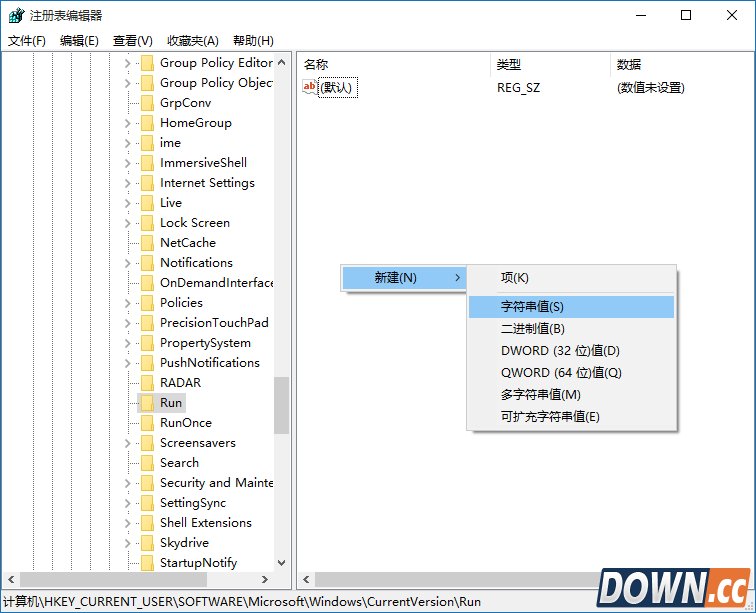Expand the Internet Settings node
This screenshot has height=613, width=756.
tap(128, 183)
